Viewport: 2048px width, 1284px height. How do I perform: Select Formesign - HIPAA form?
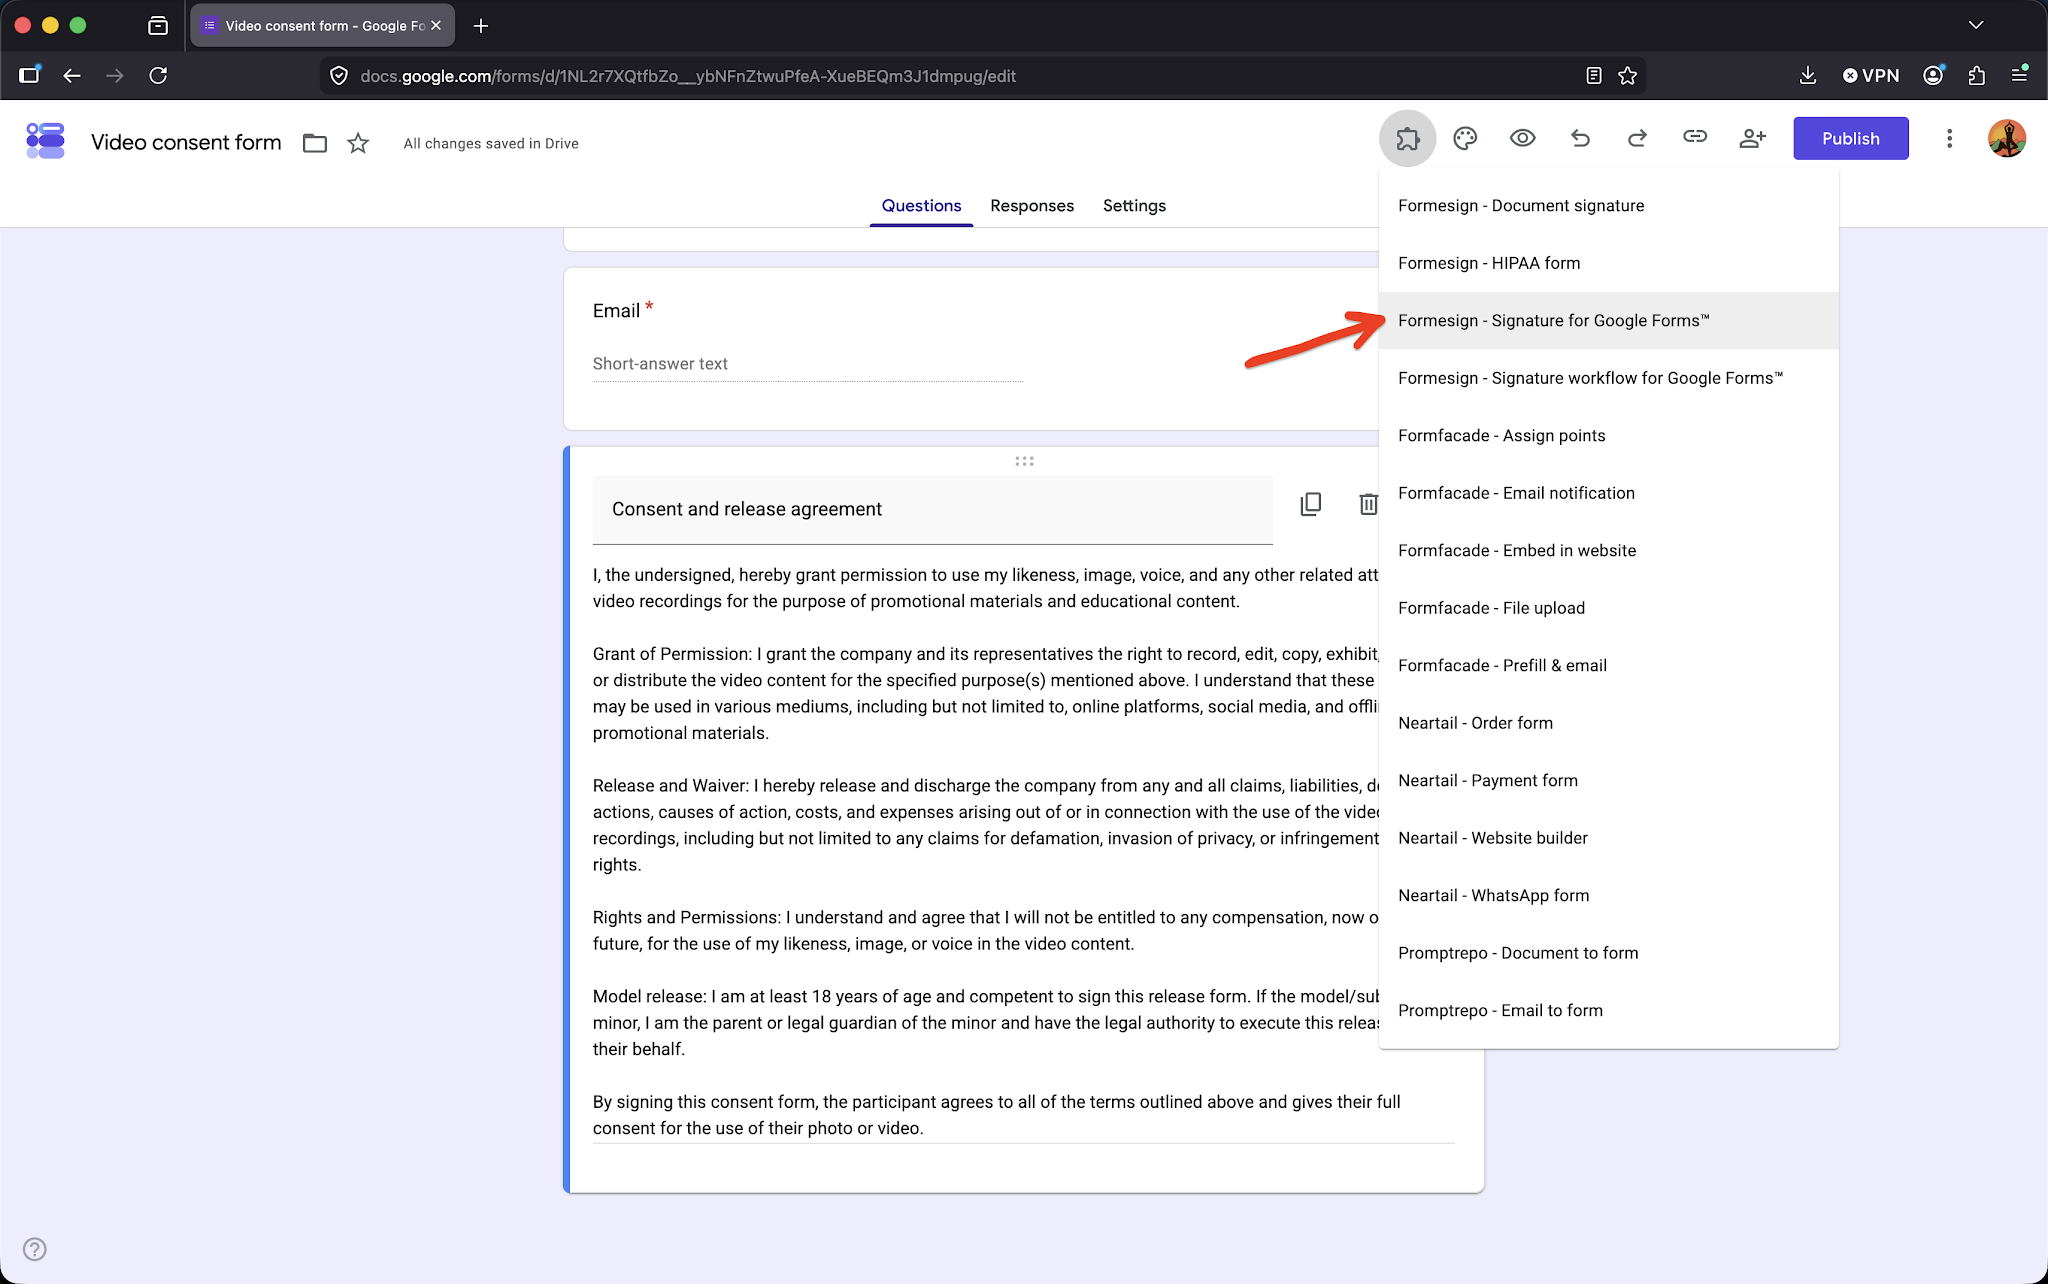[1608, 263]
